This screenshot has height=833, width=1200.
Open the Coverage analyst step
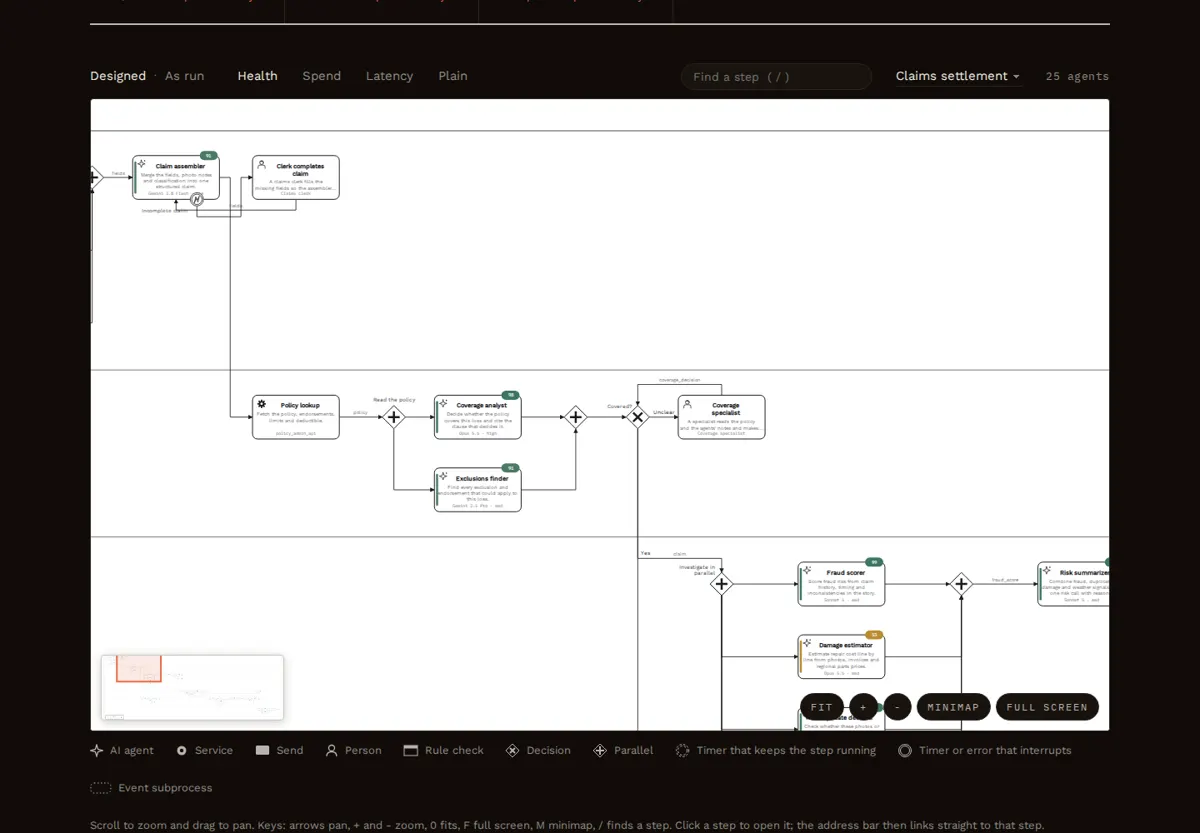click(x=478, y=417)
